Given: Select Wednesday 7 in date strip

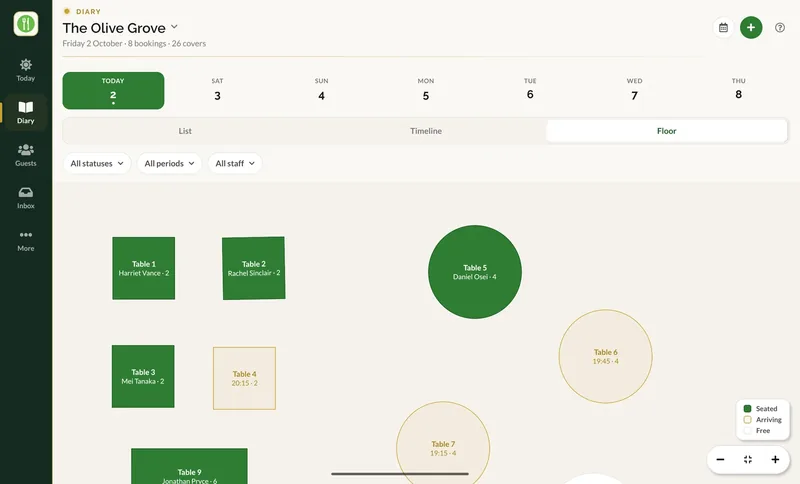Looking at the screenshot, I should [x=634, y=90].
